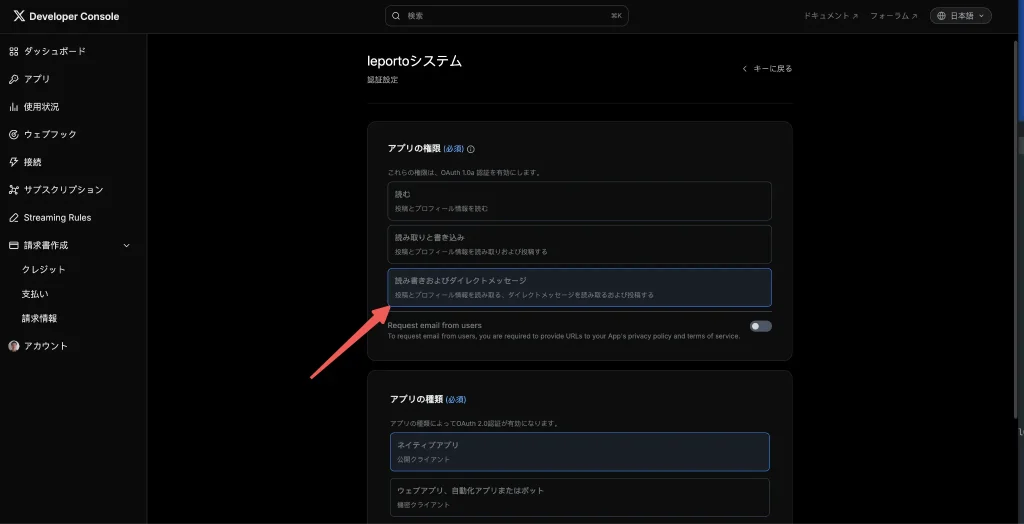This screenshot has width=1024, height=524.
Task: Click info icon next to アプリの権限
Action: pos(471,149)
